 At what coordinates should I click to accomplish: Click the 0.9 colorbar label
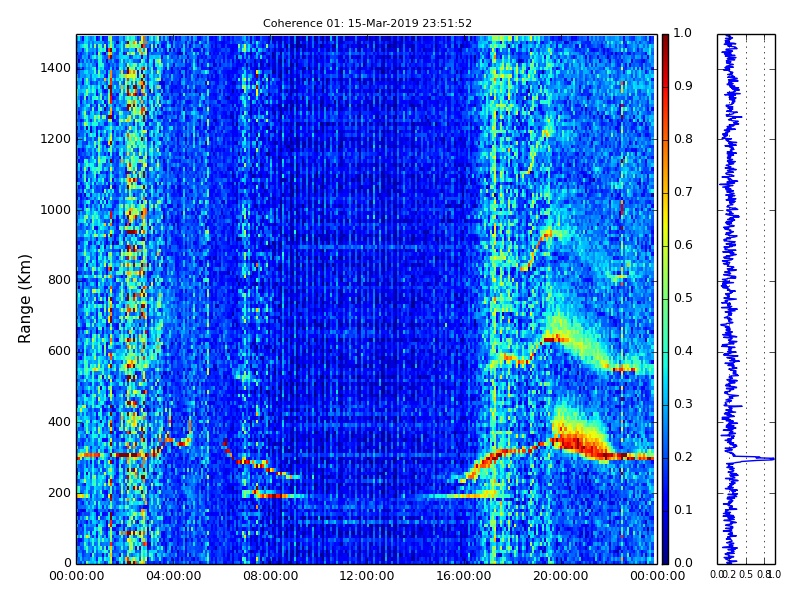[683, 86]
